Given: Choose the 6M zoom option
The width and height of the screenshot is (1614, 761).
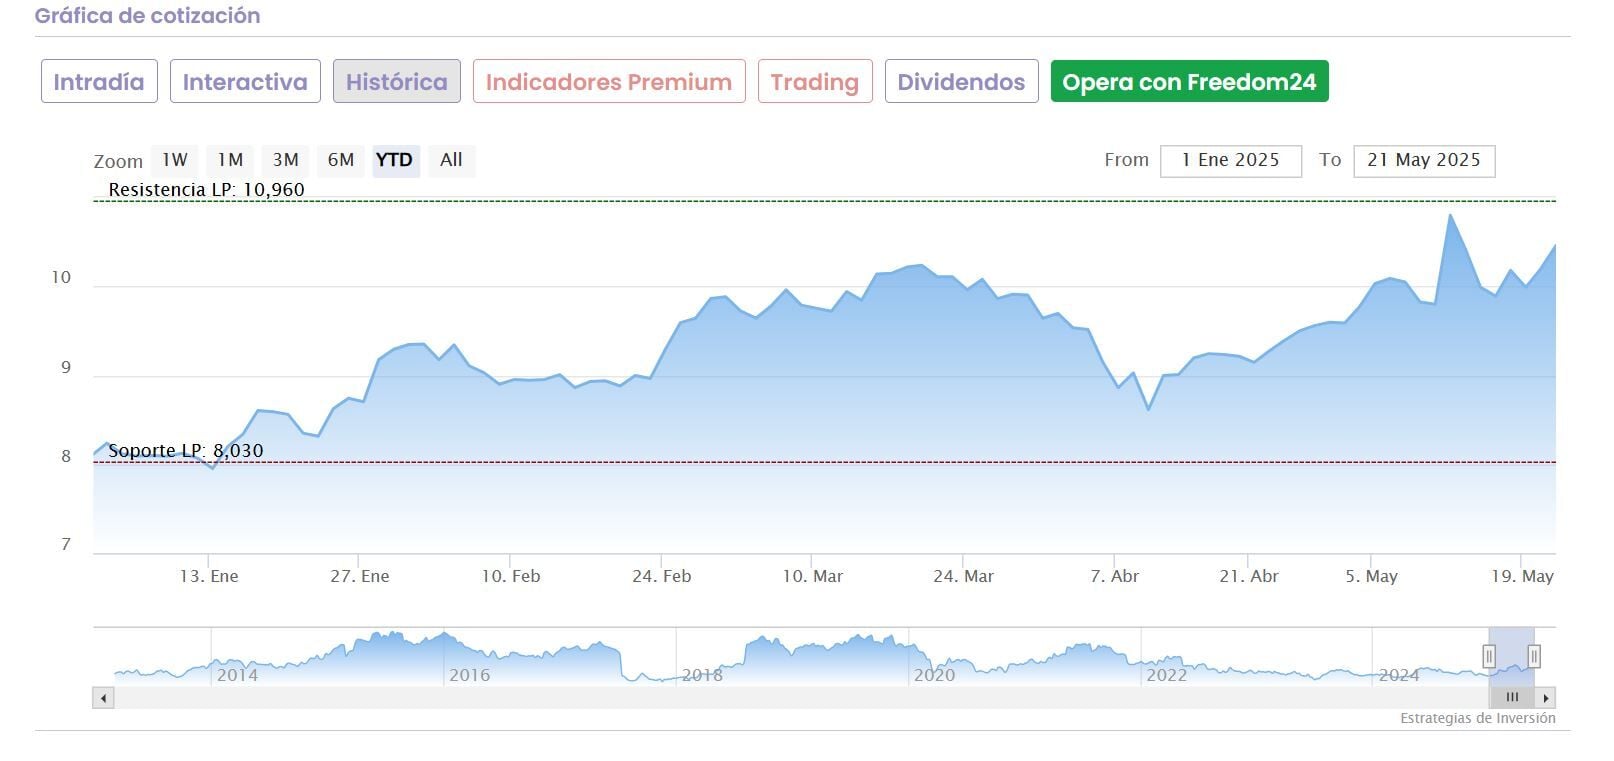Looking at the screenshot, I should tap(341, 160).
